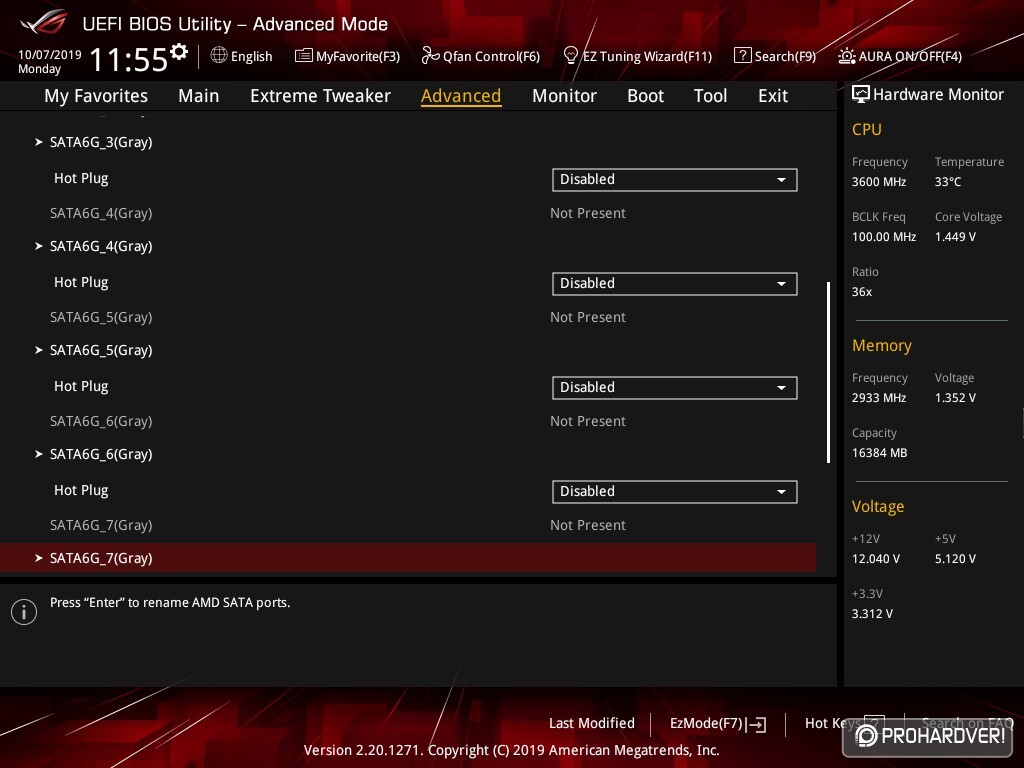Click the Qfan Control fan icon
The image size is (1024, 768).
point(430,56)
